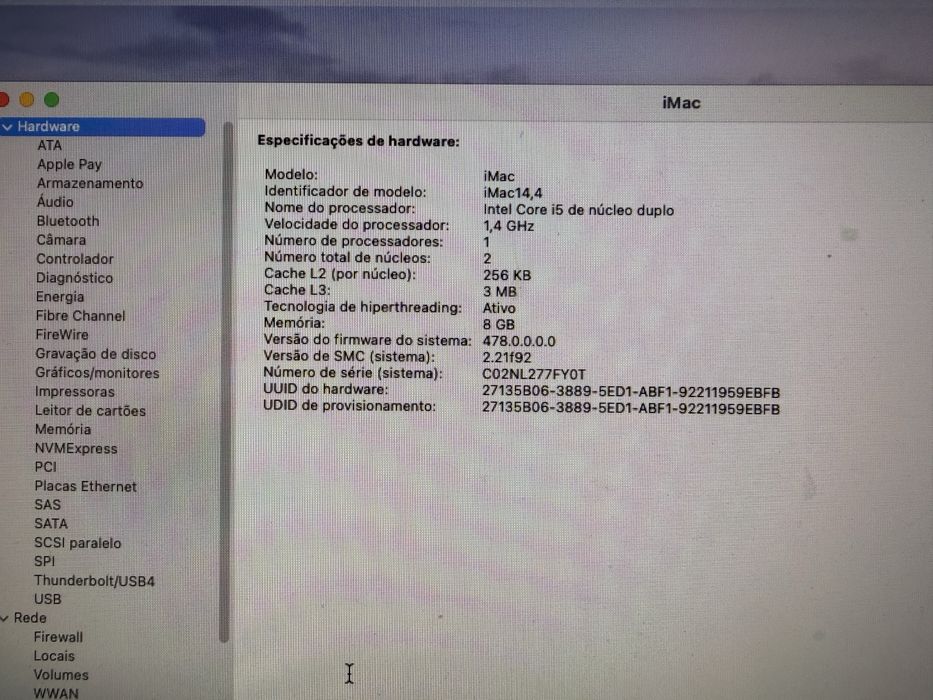Click the SMC version 2.21f92
Viewport: 933px width, 700px height.
(x=506, y=358)
